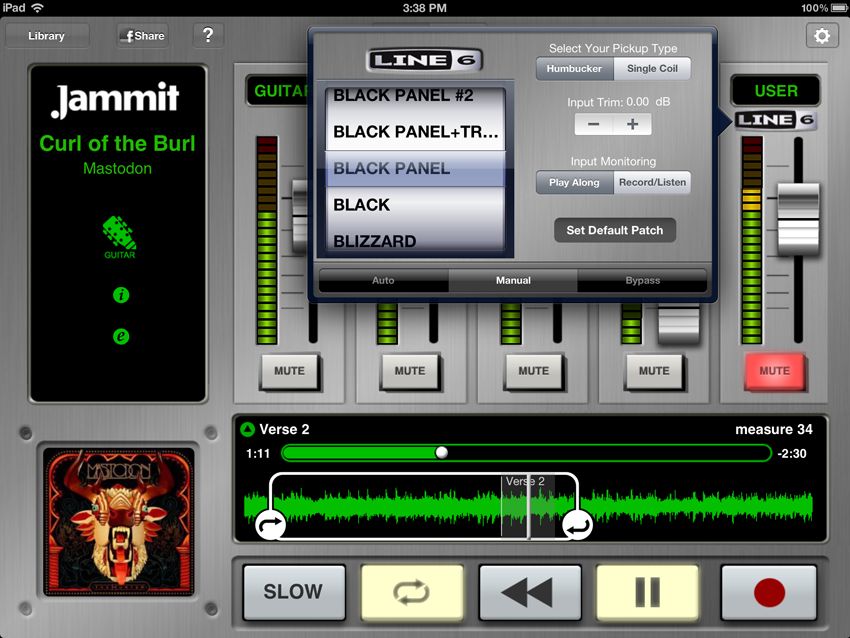
Task: Click the elapsed time 1:11
Action: (x=258, y=453)
